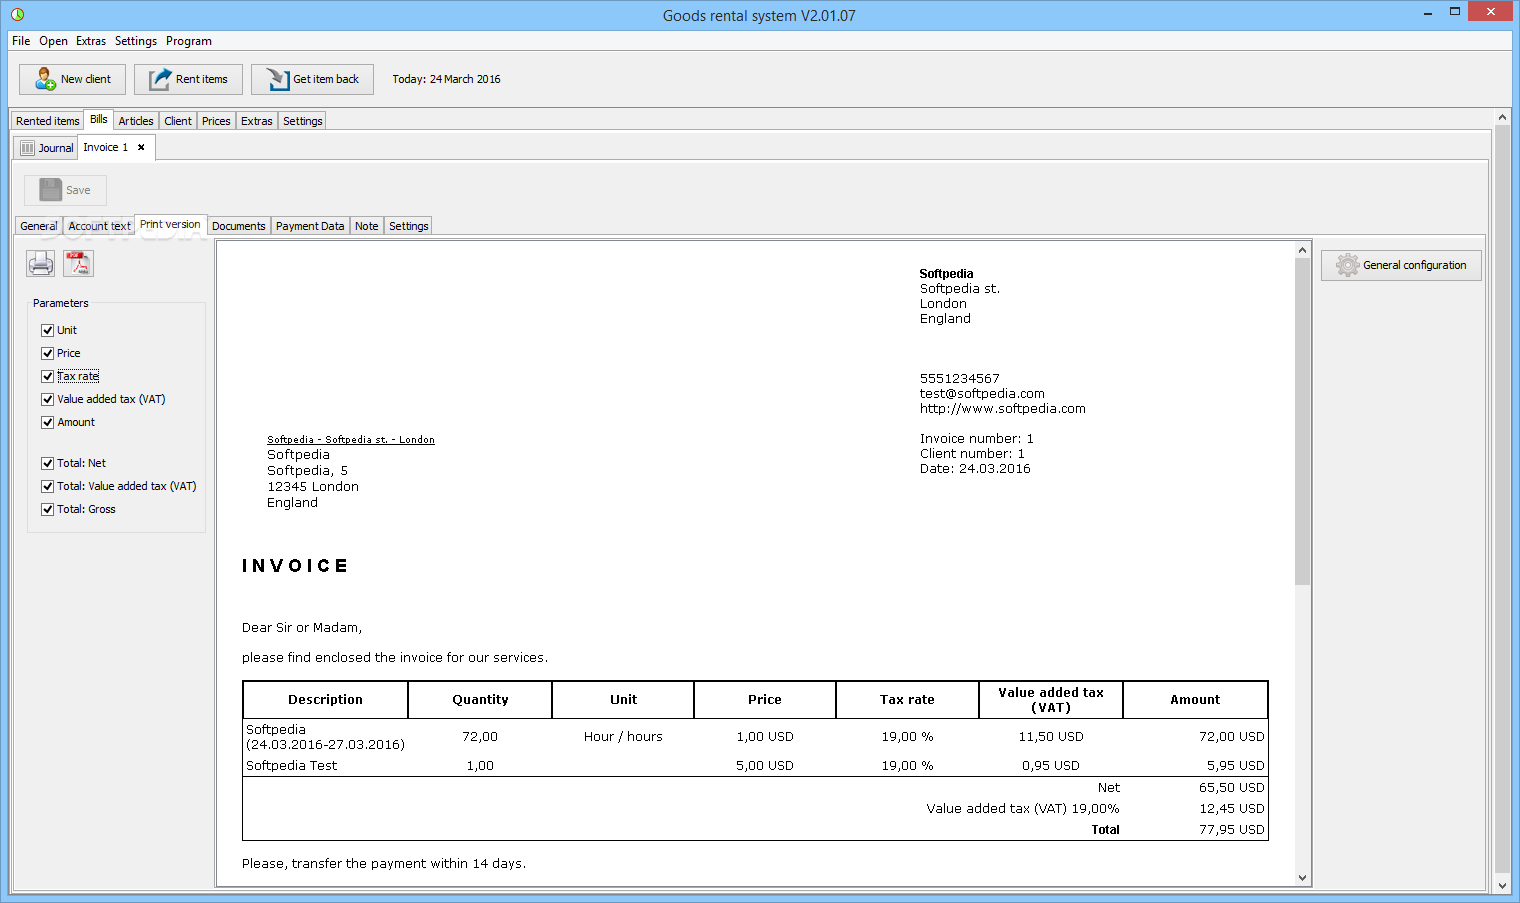Open the Settings menu in the menu bar
Image resolution: width=1520 pixels, height=903 pixels.
pos(136,41)
